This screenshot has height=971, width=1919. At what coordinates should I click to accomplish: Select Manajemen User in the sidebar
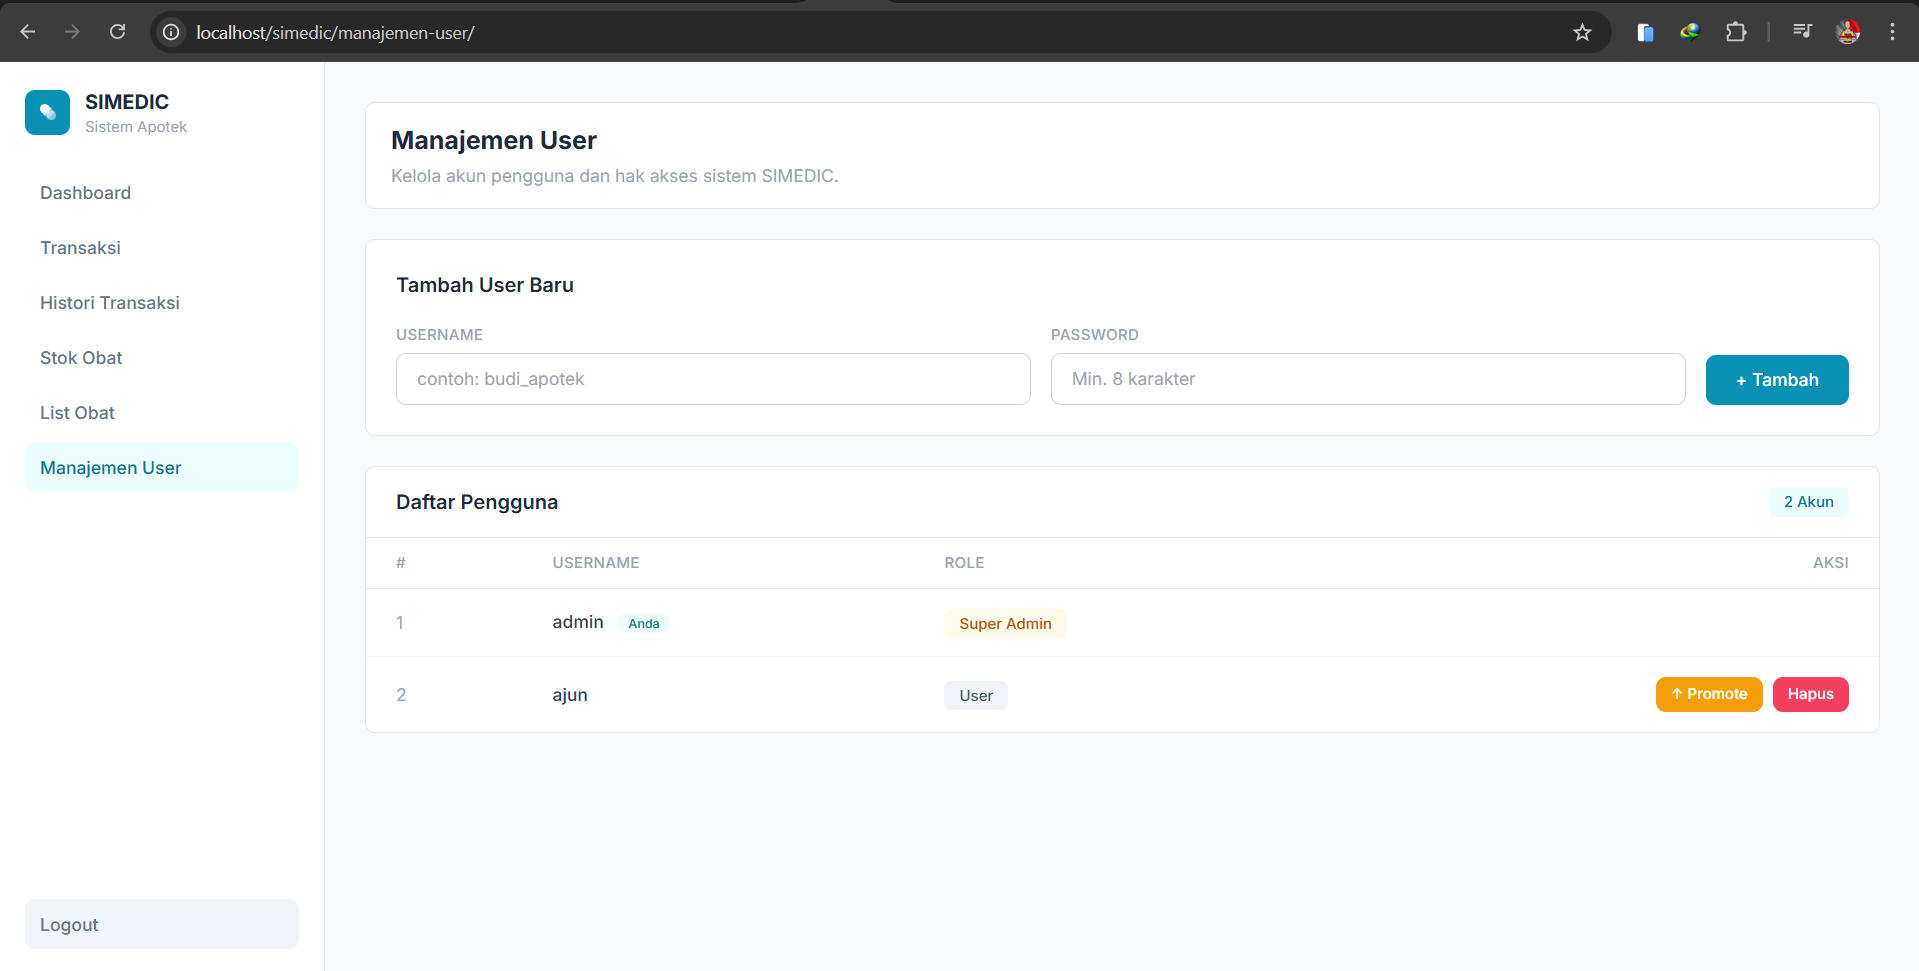point(162,468)
